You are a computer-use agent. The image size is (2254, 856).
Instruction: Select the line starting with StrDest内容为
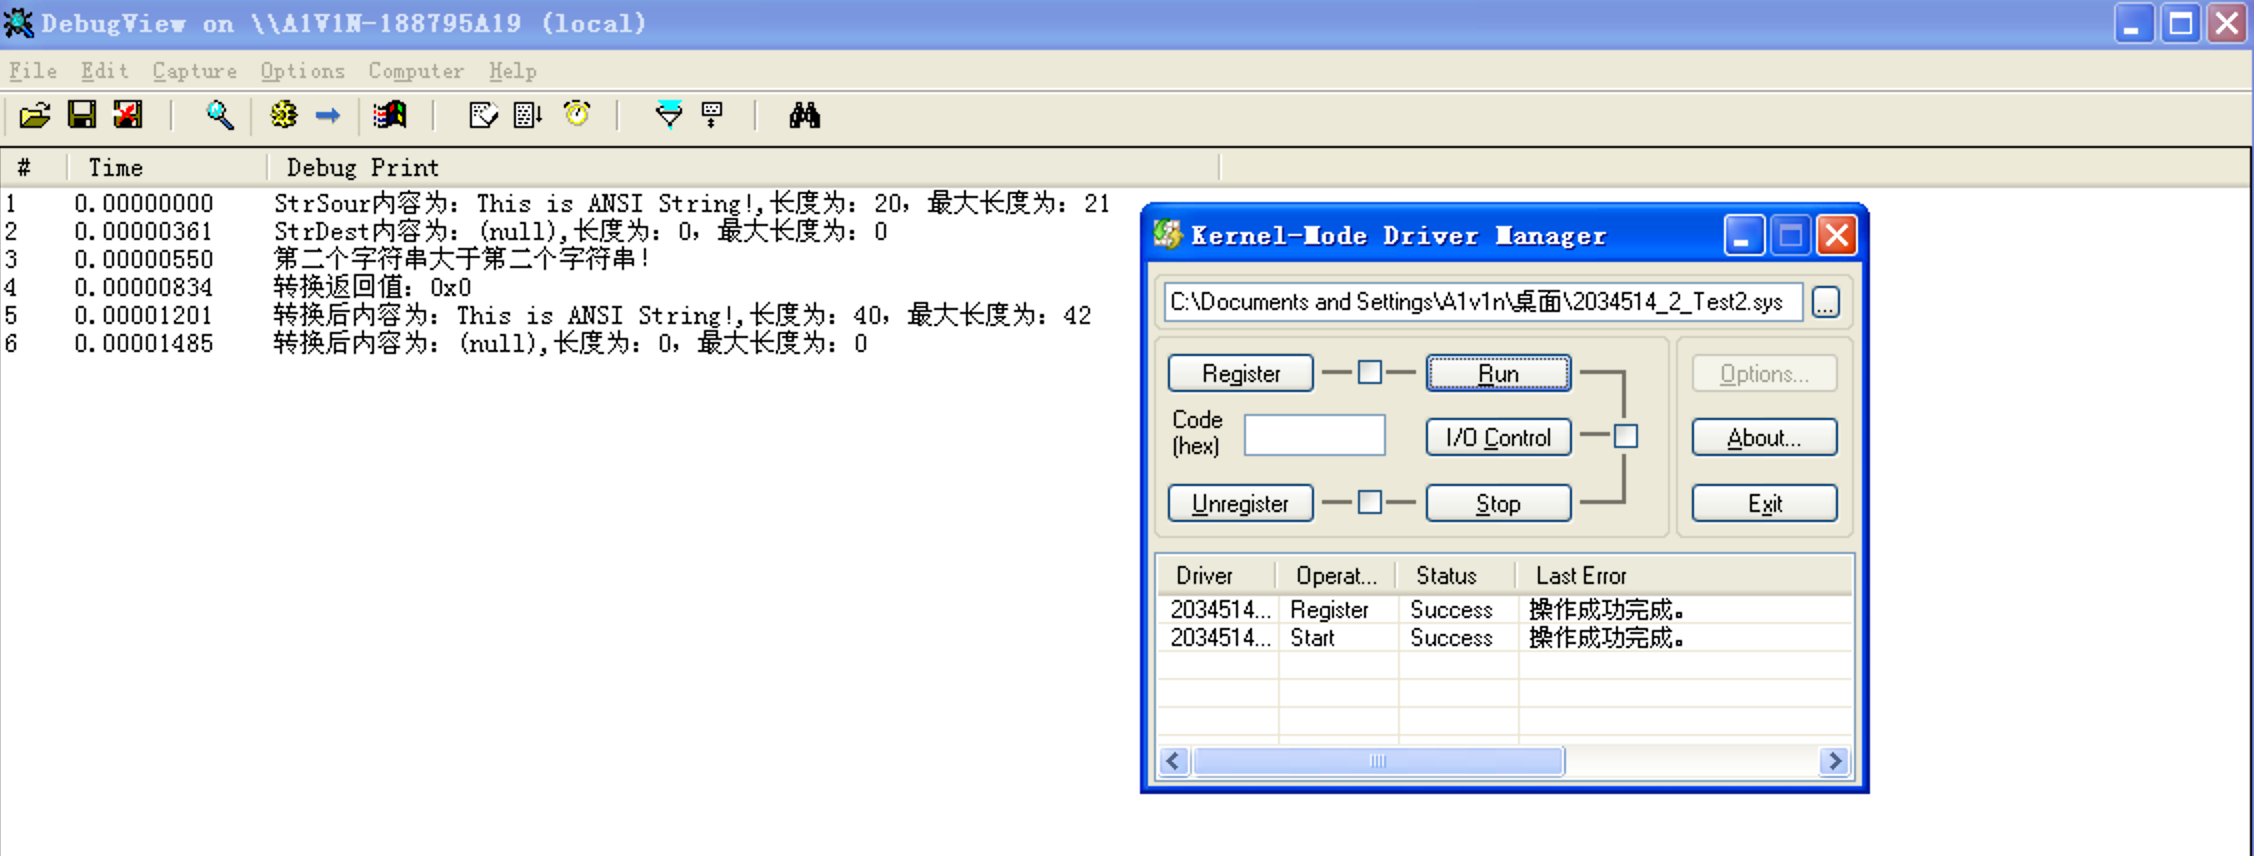[580, 231]
